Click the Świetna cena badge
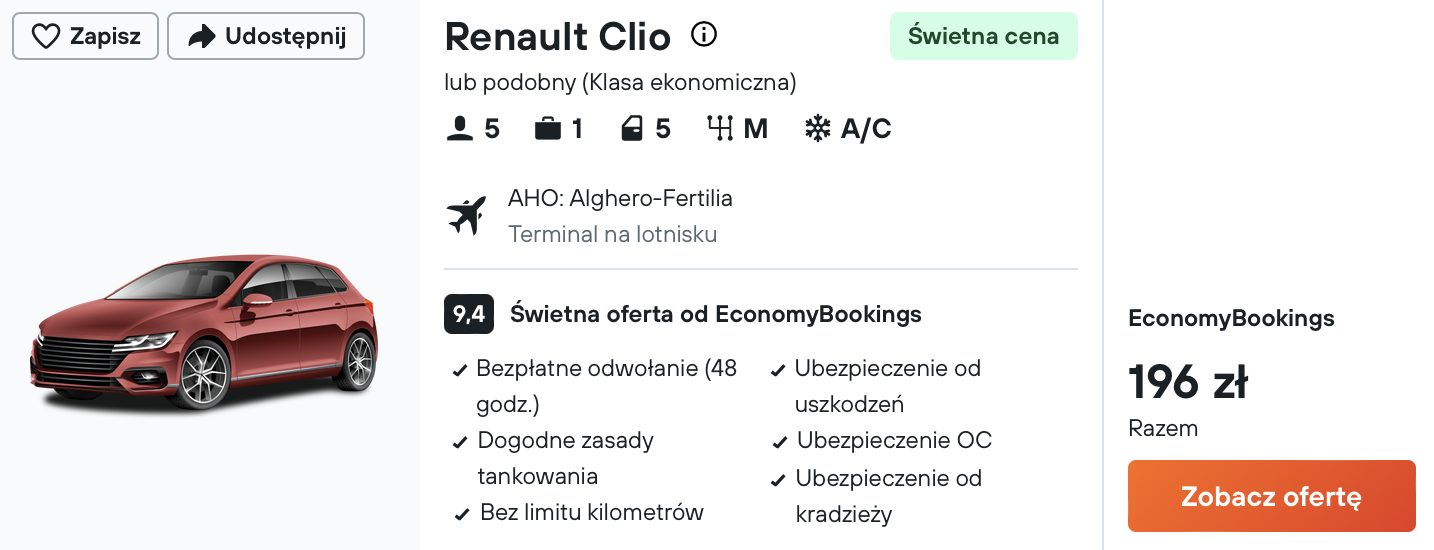 pos(984,36)
